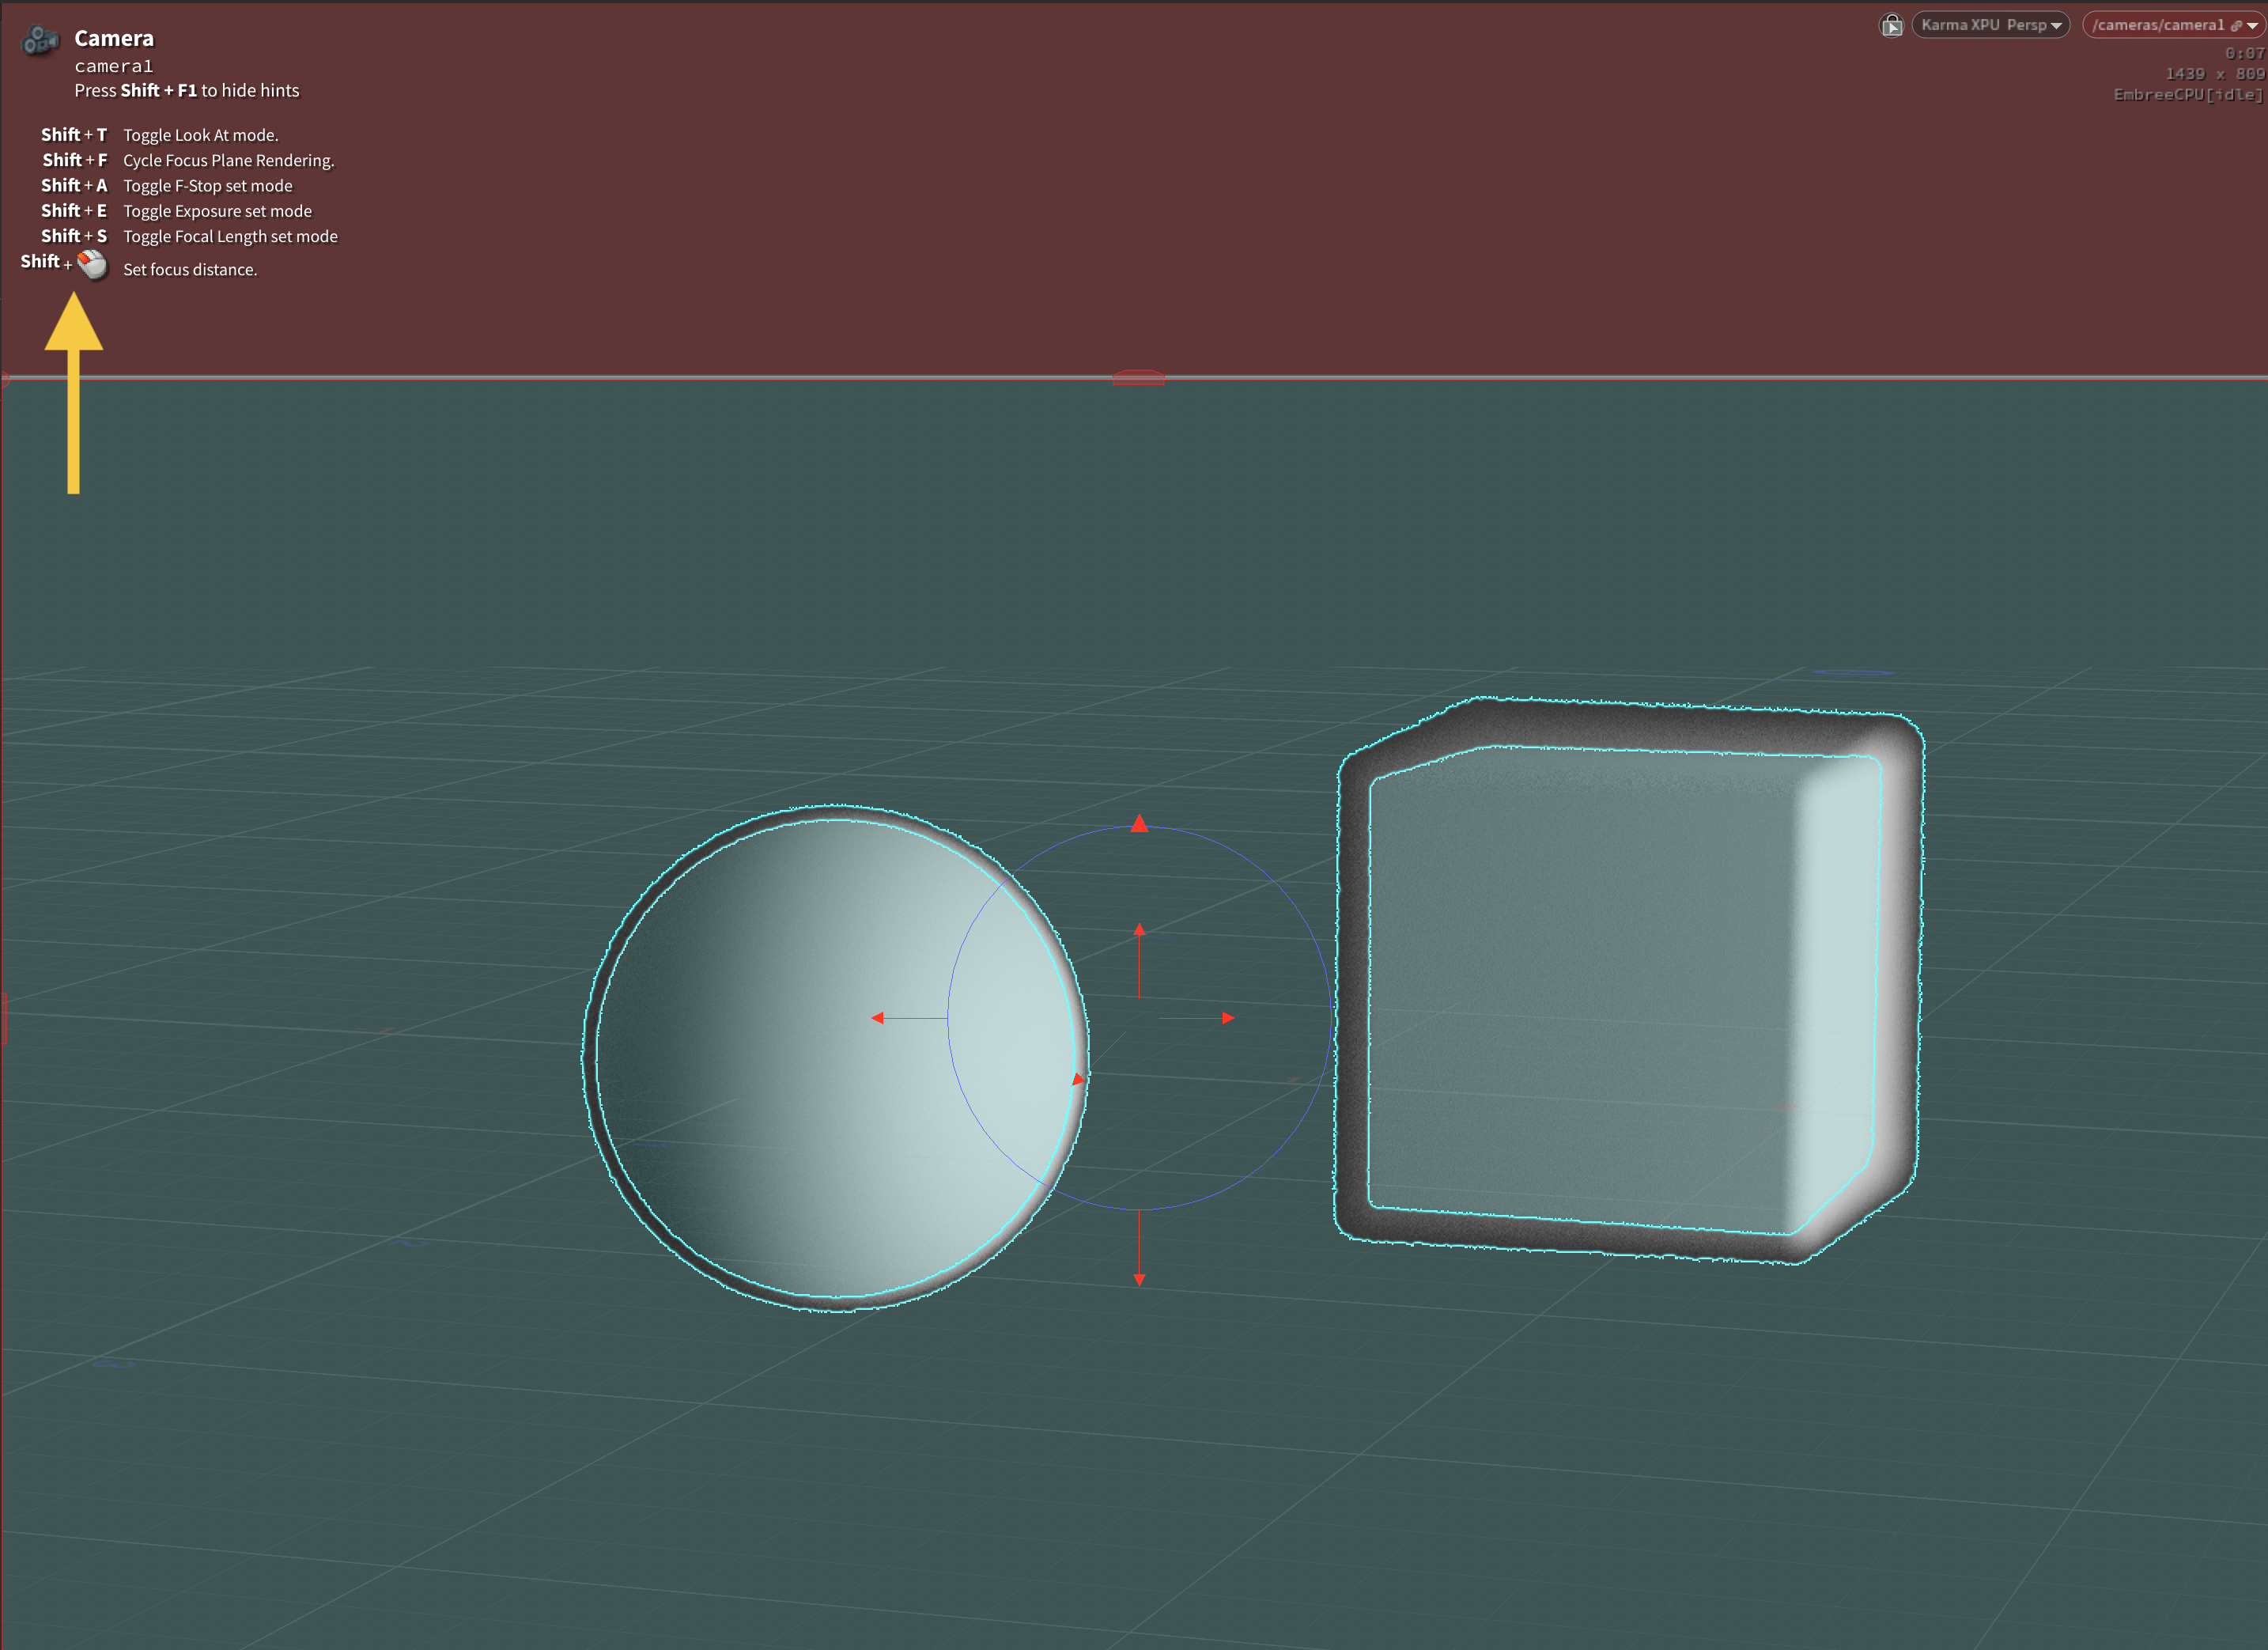Open the Karma XPU Persp dropdown
The width and height of the screenshot is (2268, 1650).
(1990, 25)
